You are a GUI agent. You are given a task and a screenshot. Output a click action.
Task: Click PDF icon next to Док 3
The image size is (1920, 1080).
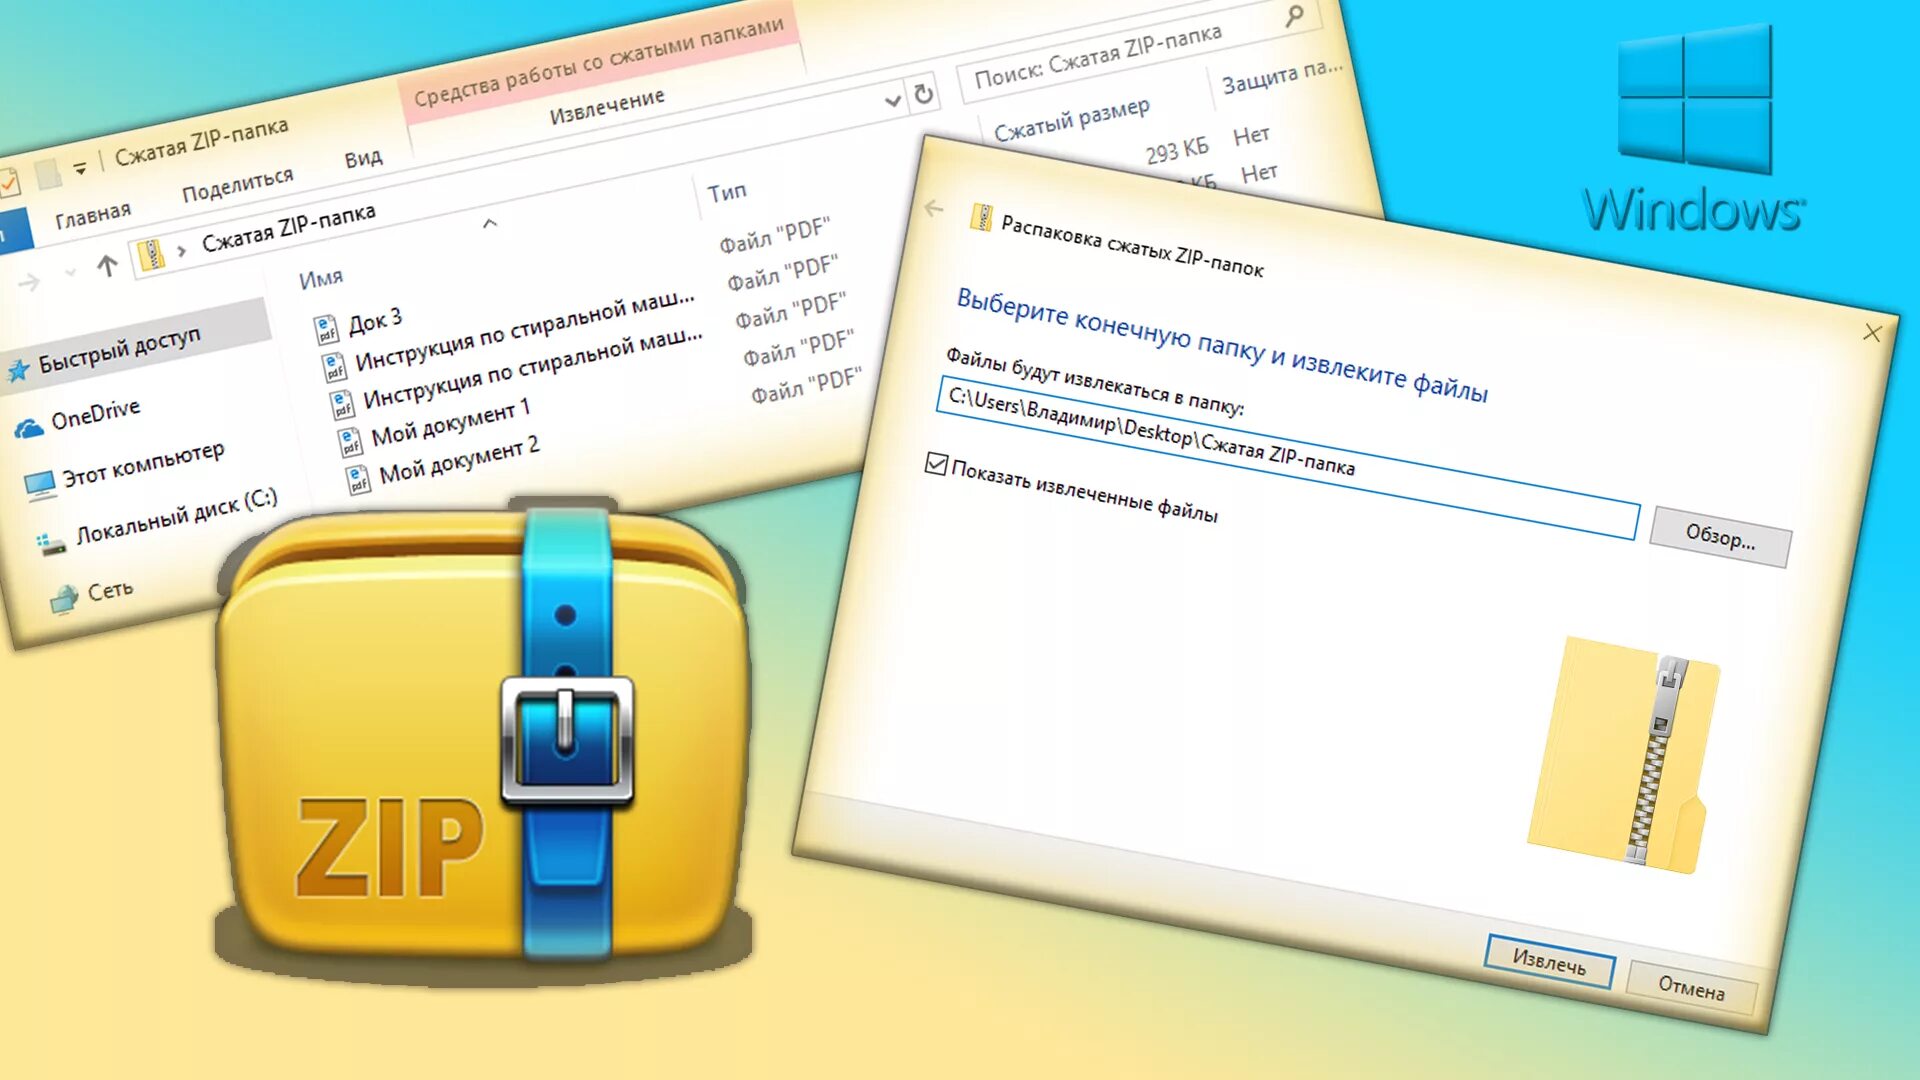[x=325, y=329]
